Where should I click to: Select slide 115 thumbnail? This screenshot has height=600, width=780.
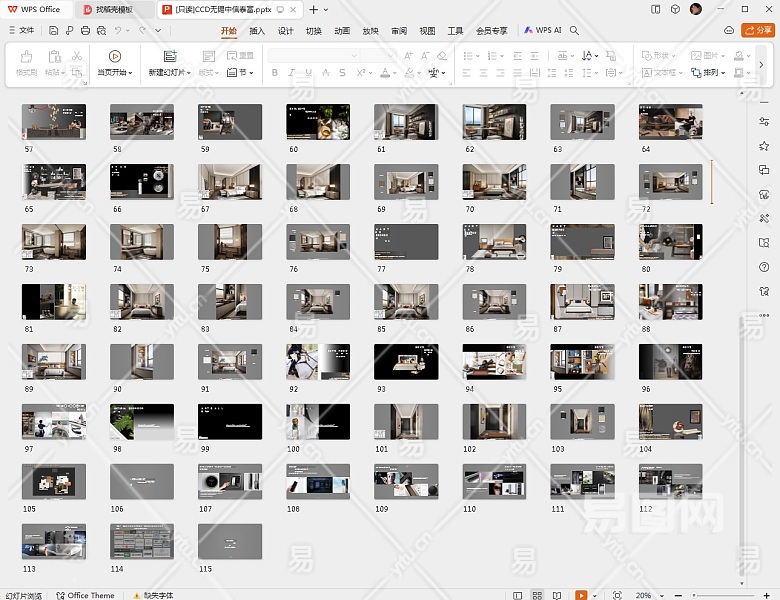[230, 541]
